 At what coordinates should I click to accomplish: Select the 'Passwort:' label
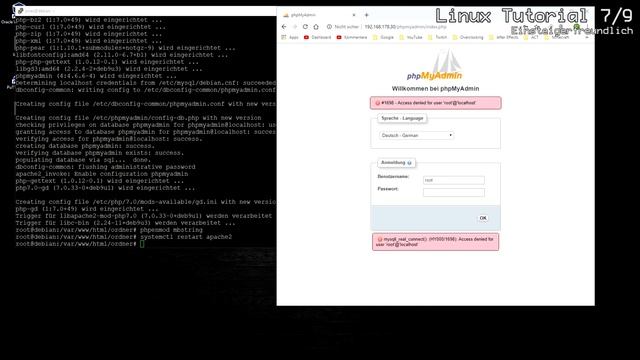[x=388, y=189]
